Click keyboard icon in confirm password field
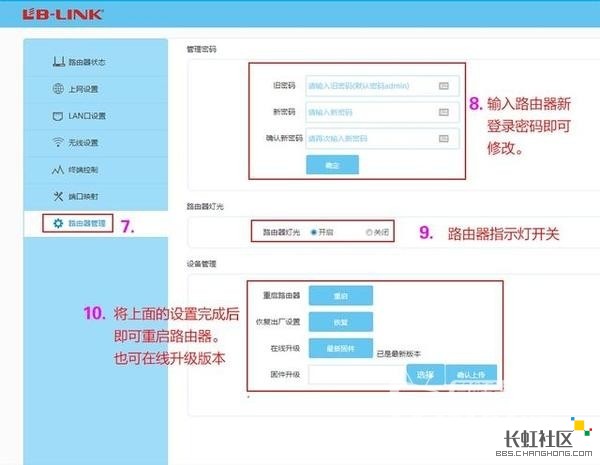The height and width of the screenshot is (465, 600). coord(443,138)
